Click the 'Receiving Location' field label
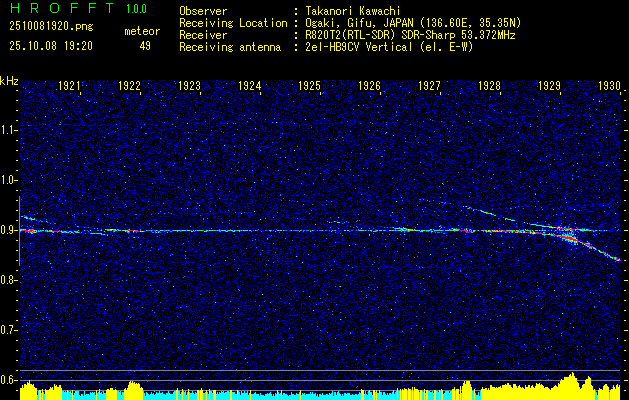The height and width of the screenshot is (400, 629). 233,23
